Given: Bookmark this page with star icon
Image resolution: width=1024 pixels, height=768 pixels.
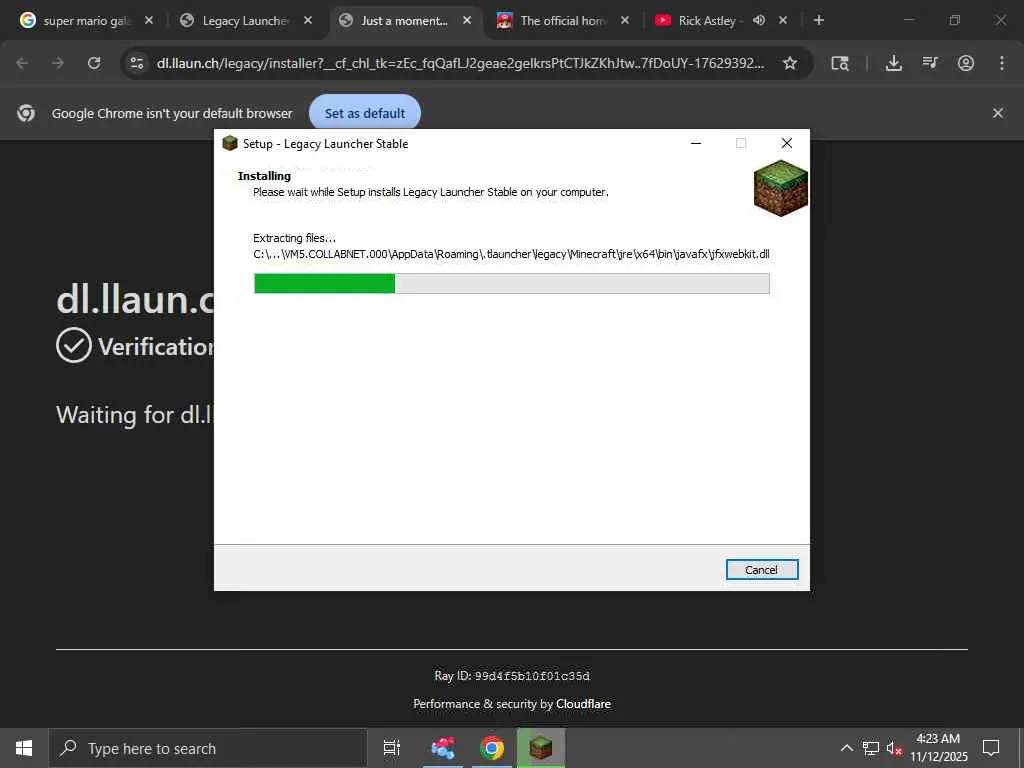Looking at the screenshot, I should [790, 63].
